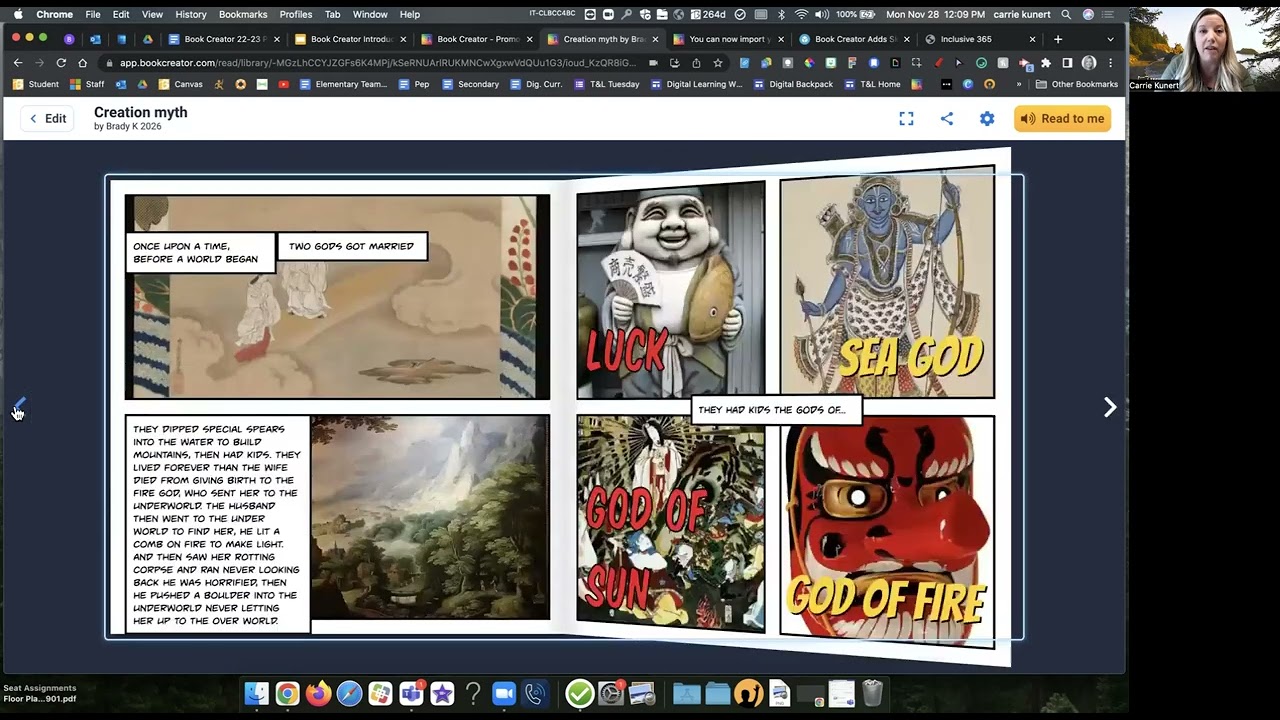The width and height of the screenshot is (1280, 720).
Task: Open the Dig. Curr. bookmark
Action: [x=536, y=84]
